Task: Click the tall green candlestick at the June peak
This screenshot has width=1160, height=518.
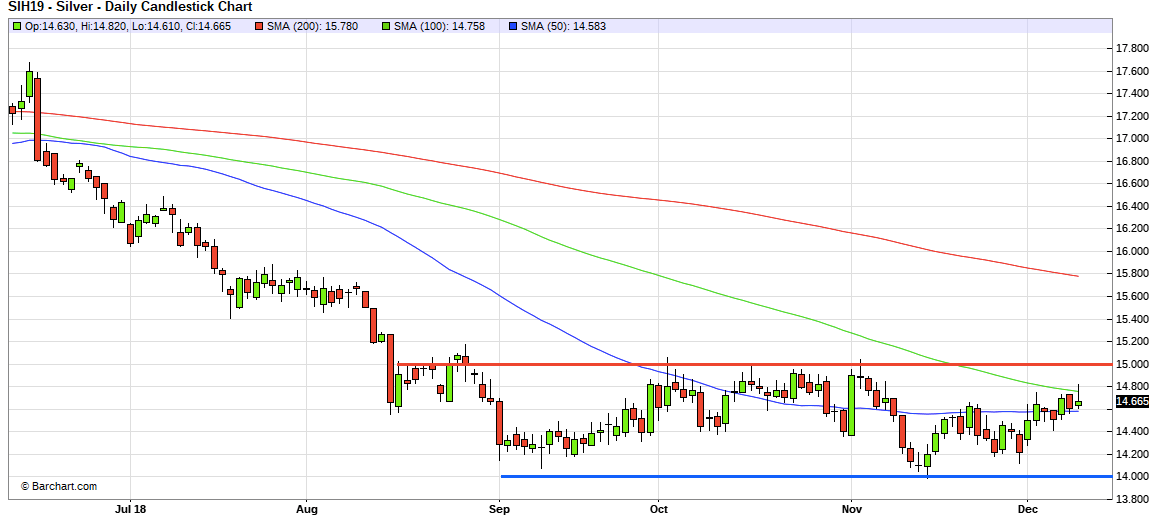Action: [x=30, y=83]
